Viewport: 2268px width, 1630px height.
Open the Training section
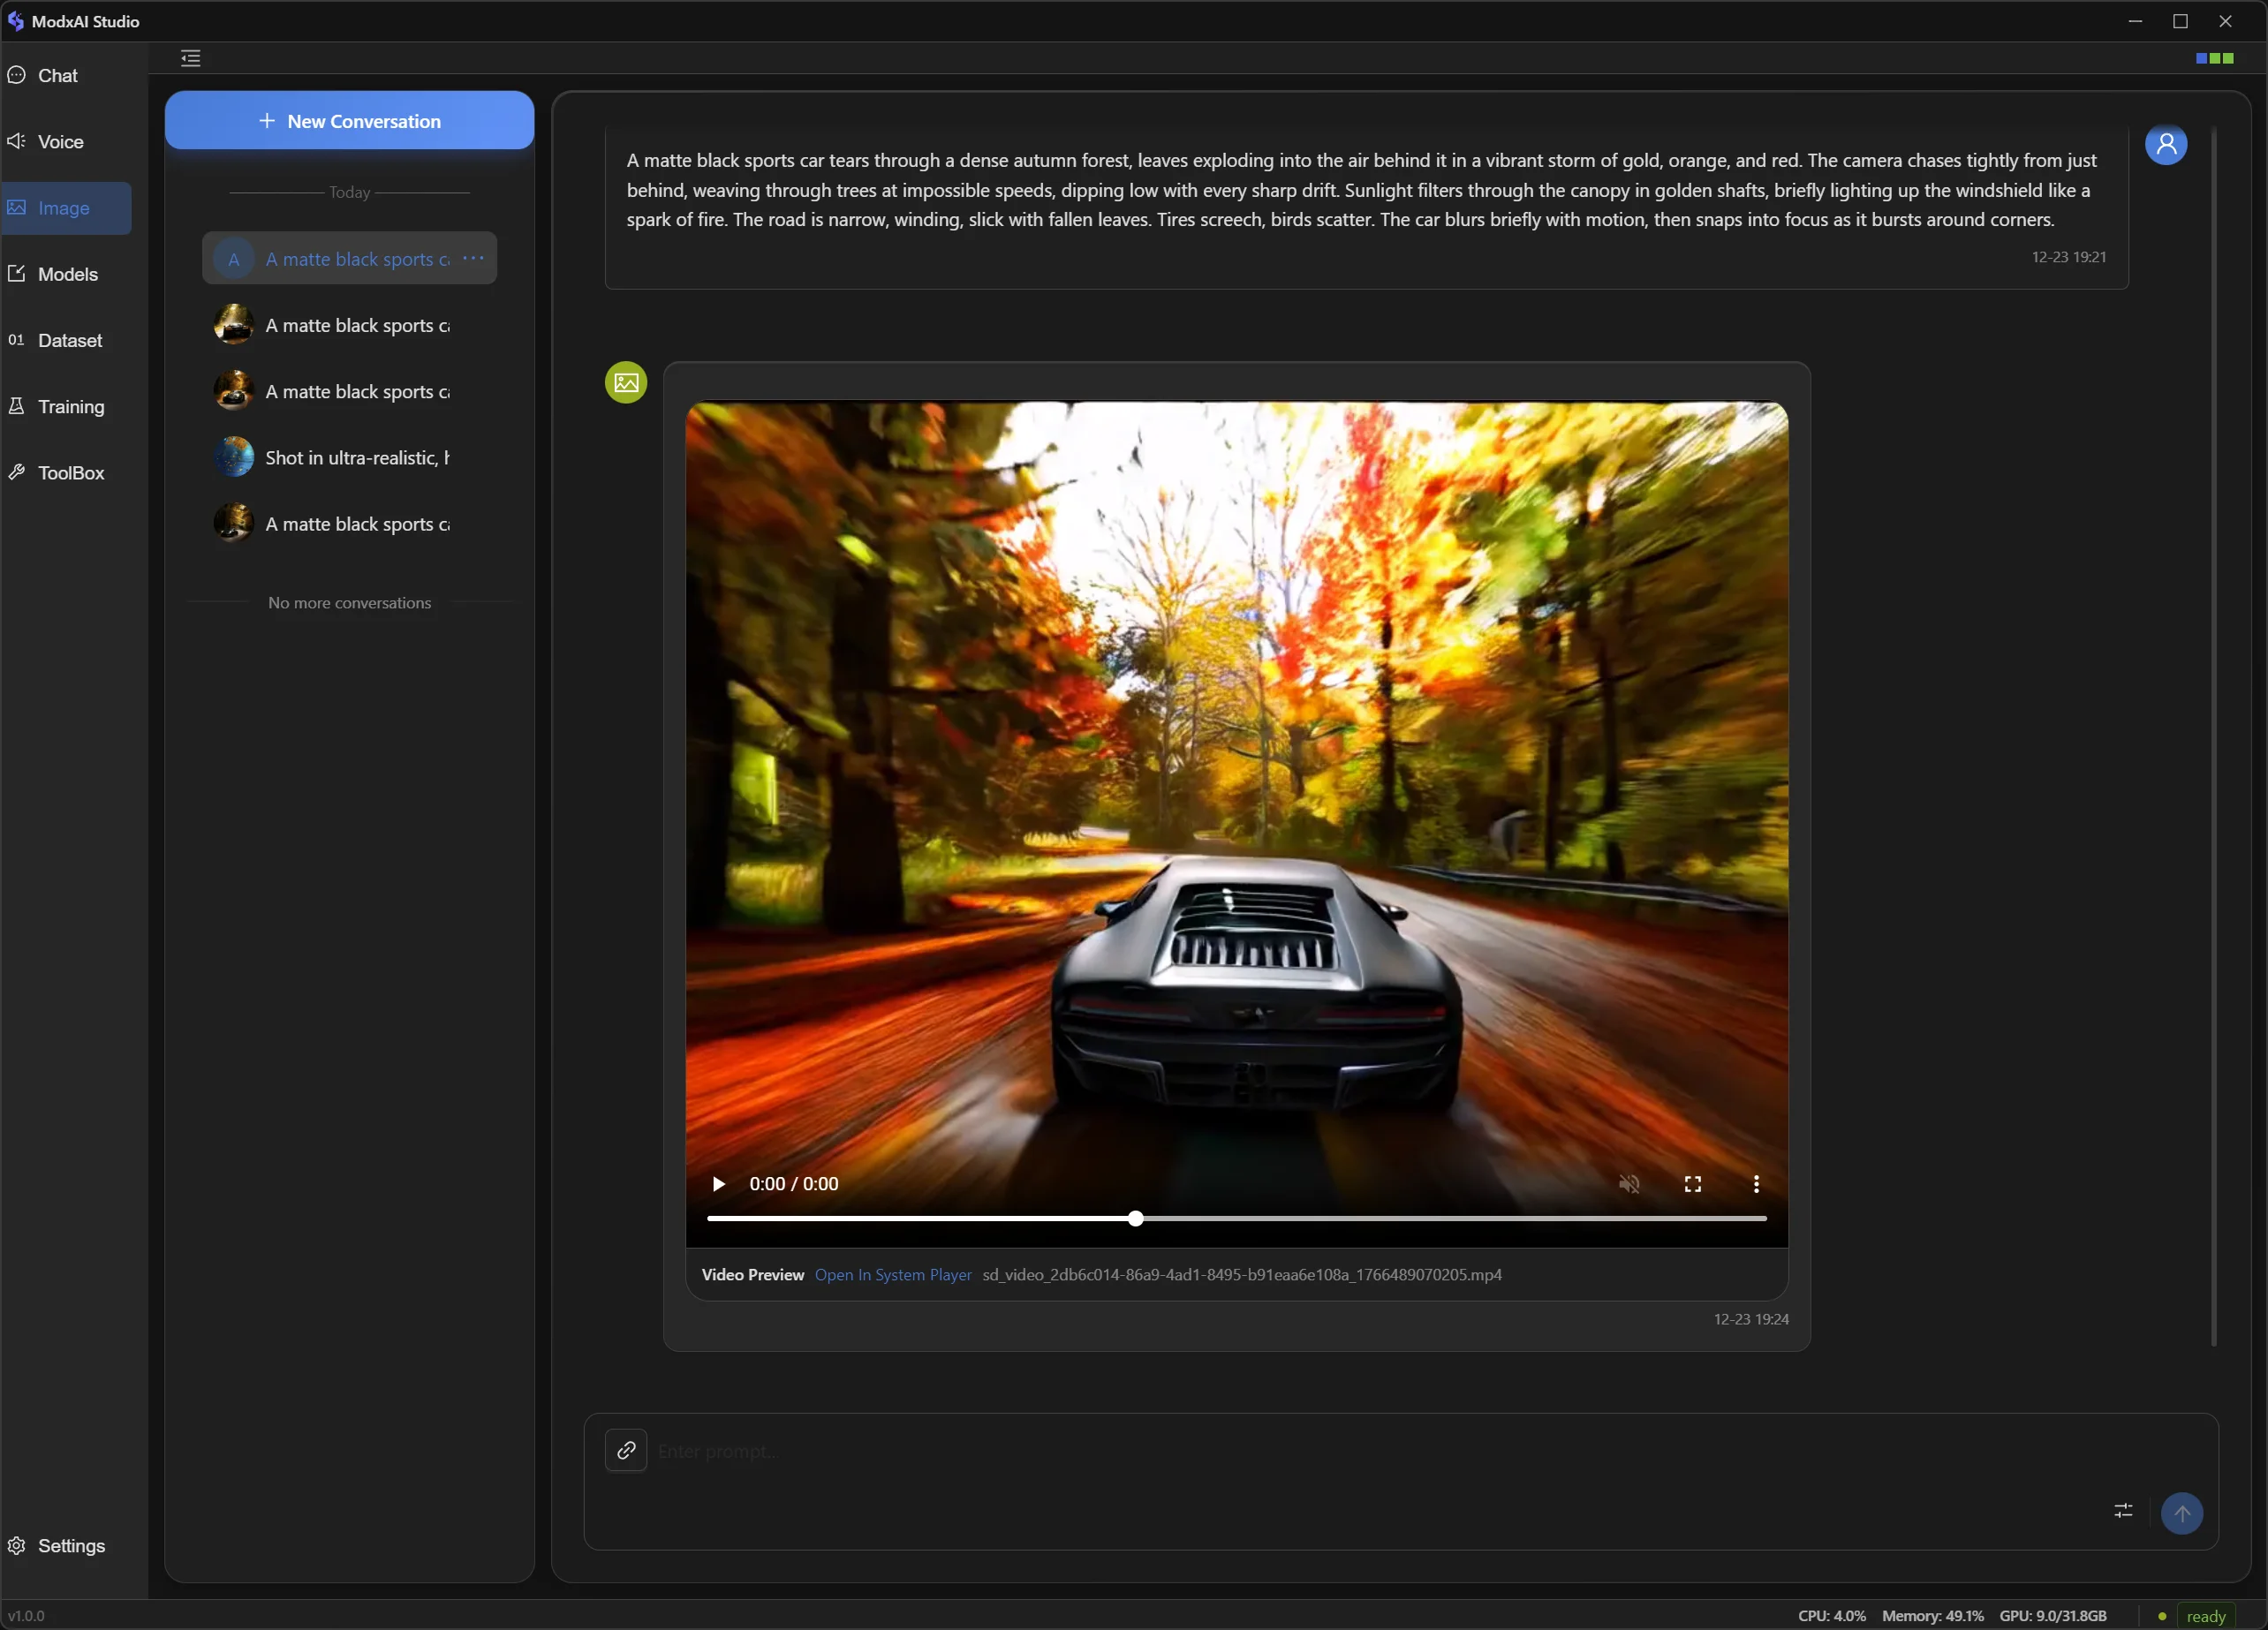pyautogui.click(x=70, y=407)
